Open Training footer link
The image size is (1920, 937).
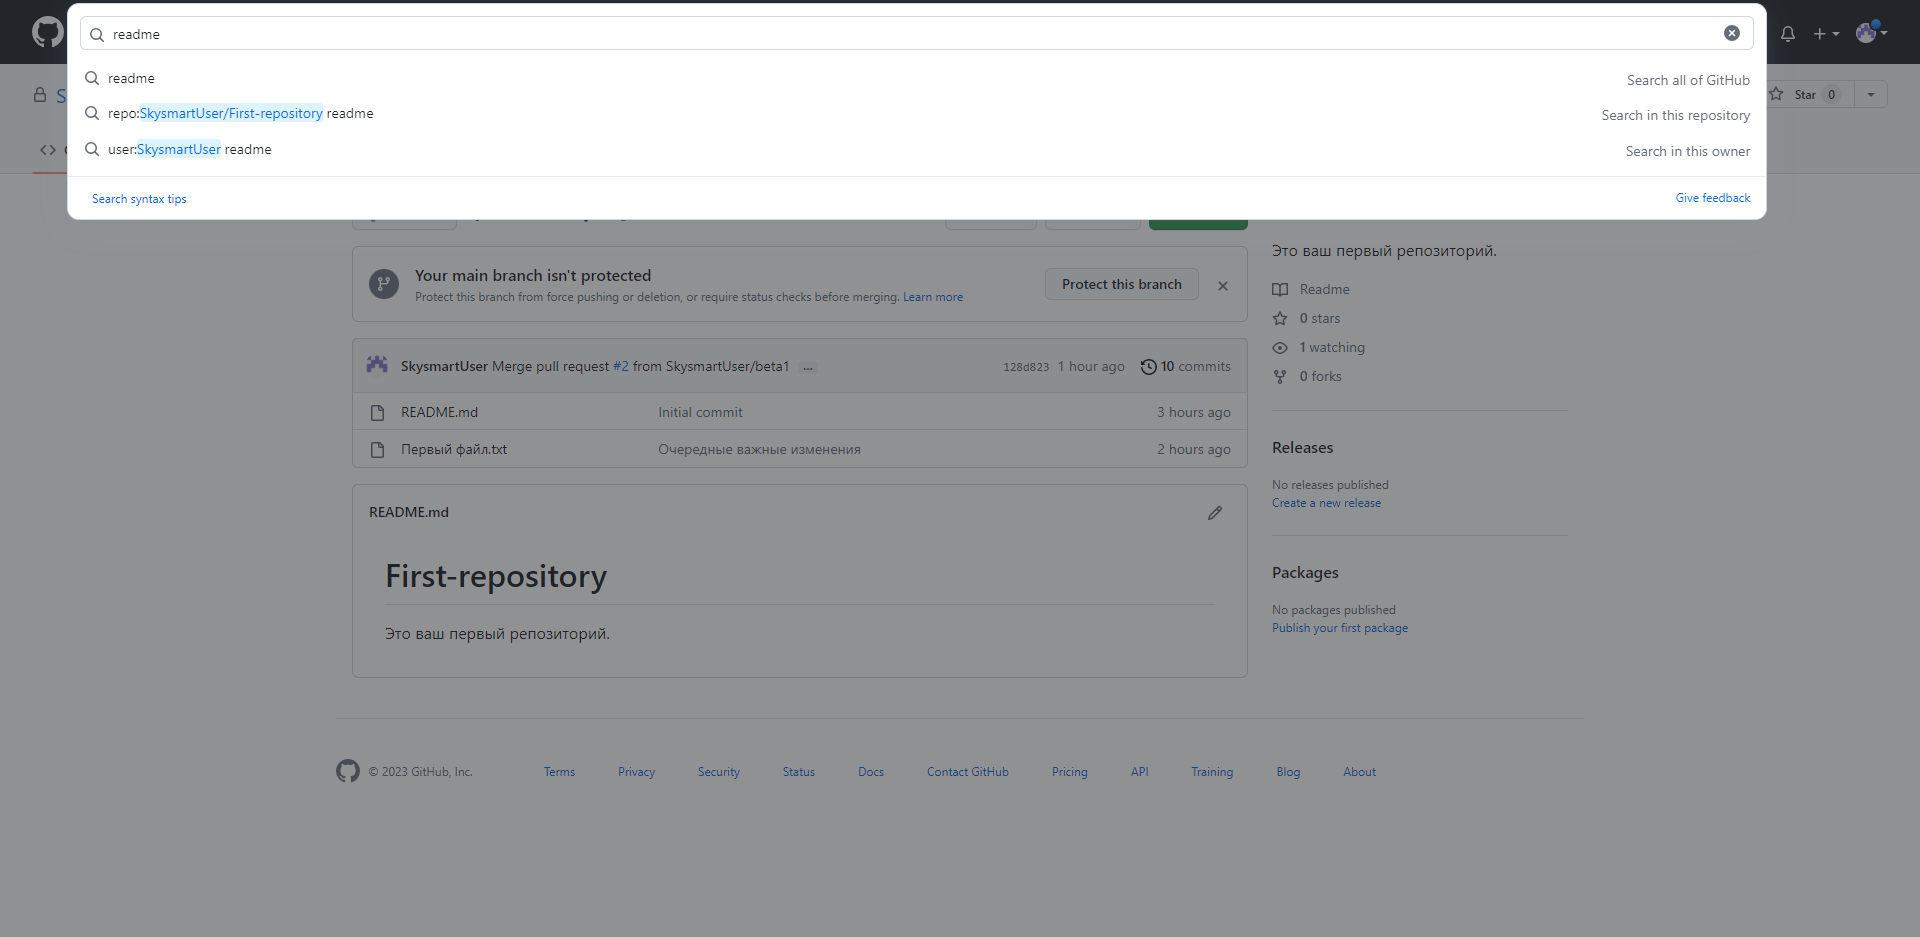pyautogui.click(x=1212, y=772)
